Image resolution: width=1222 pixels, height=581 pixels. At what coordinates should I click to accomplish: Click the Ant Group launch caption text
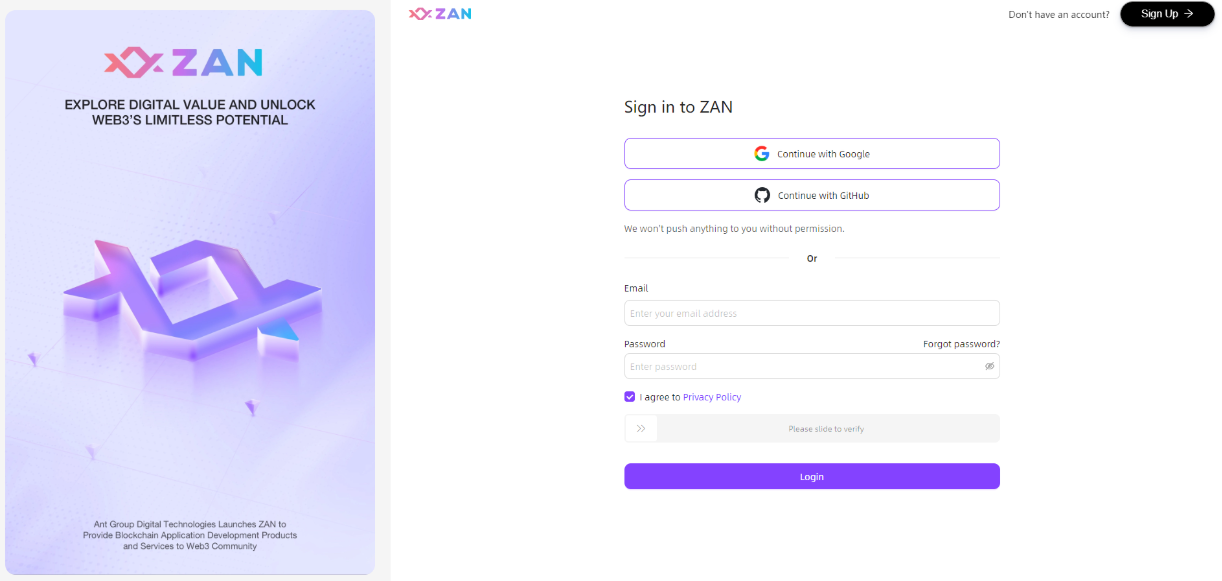coord(190,535)
